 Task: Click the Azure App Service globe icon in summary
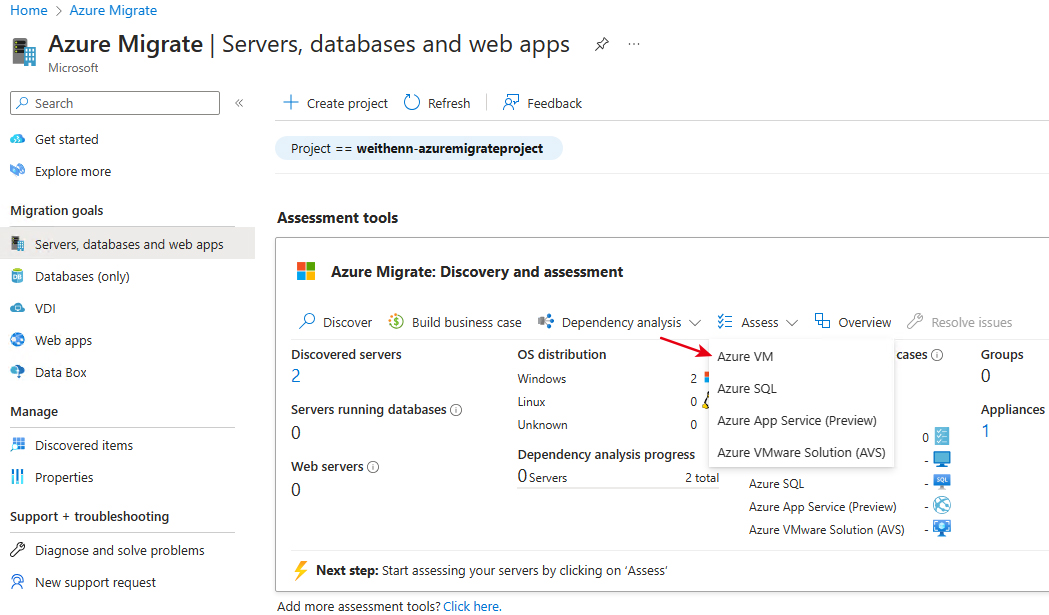pyautogui.click(x=942, y=505)
